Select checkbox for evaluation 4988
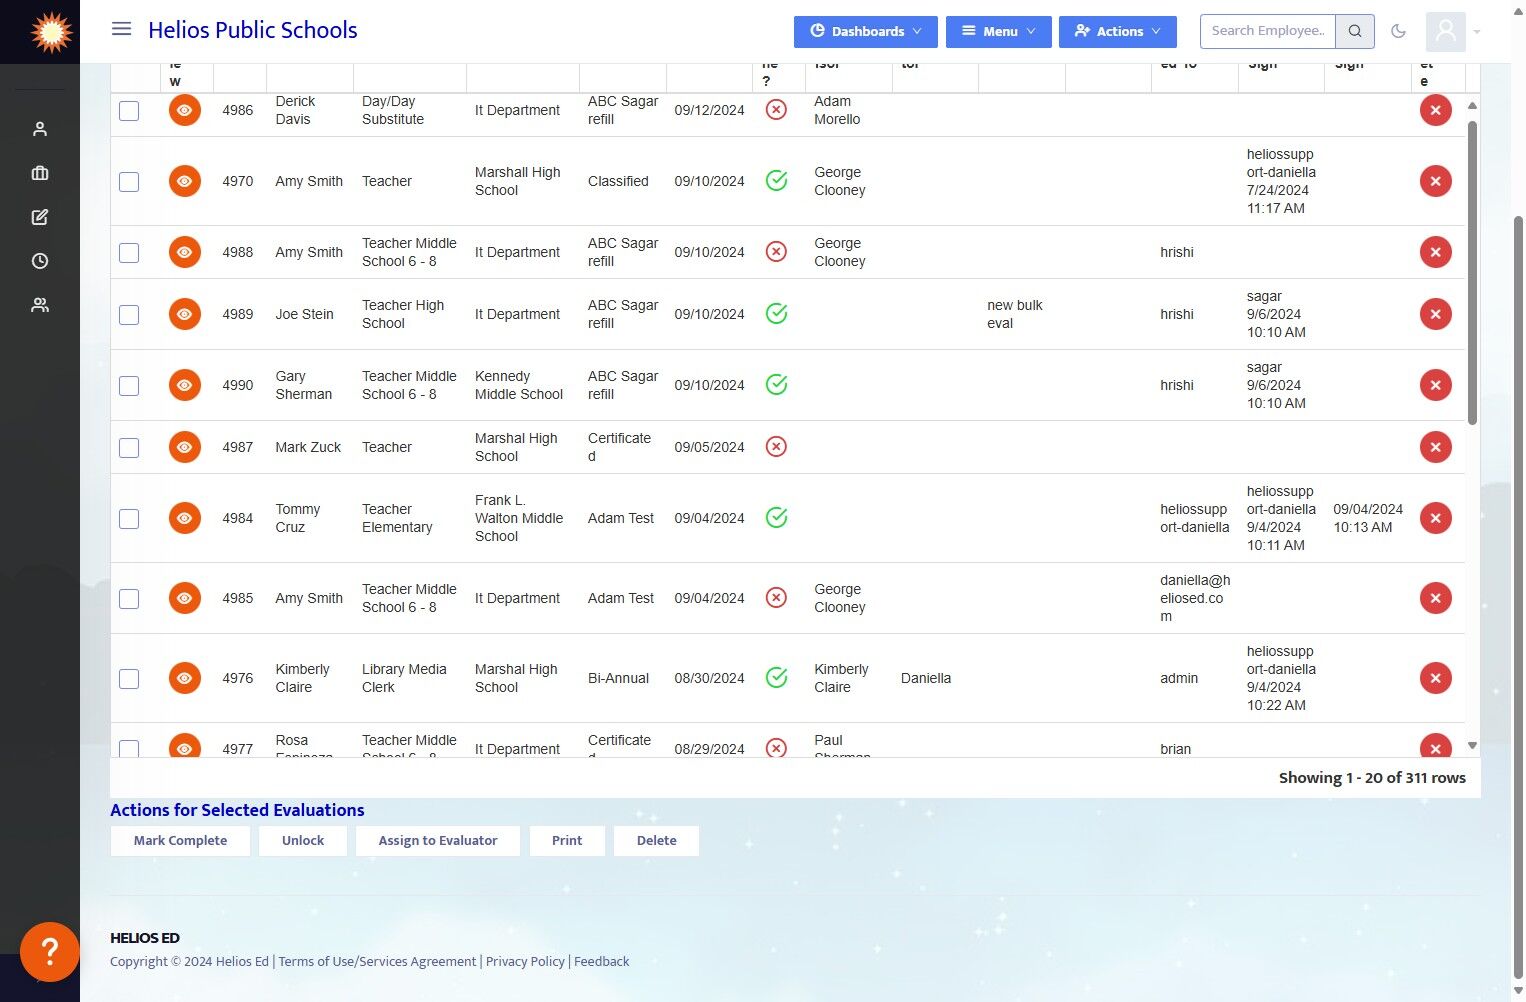 pos(129,252)
